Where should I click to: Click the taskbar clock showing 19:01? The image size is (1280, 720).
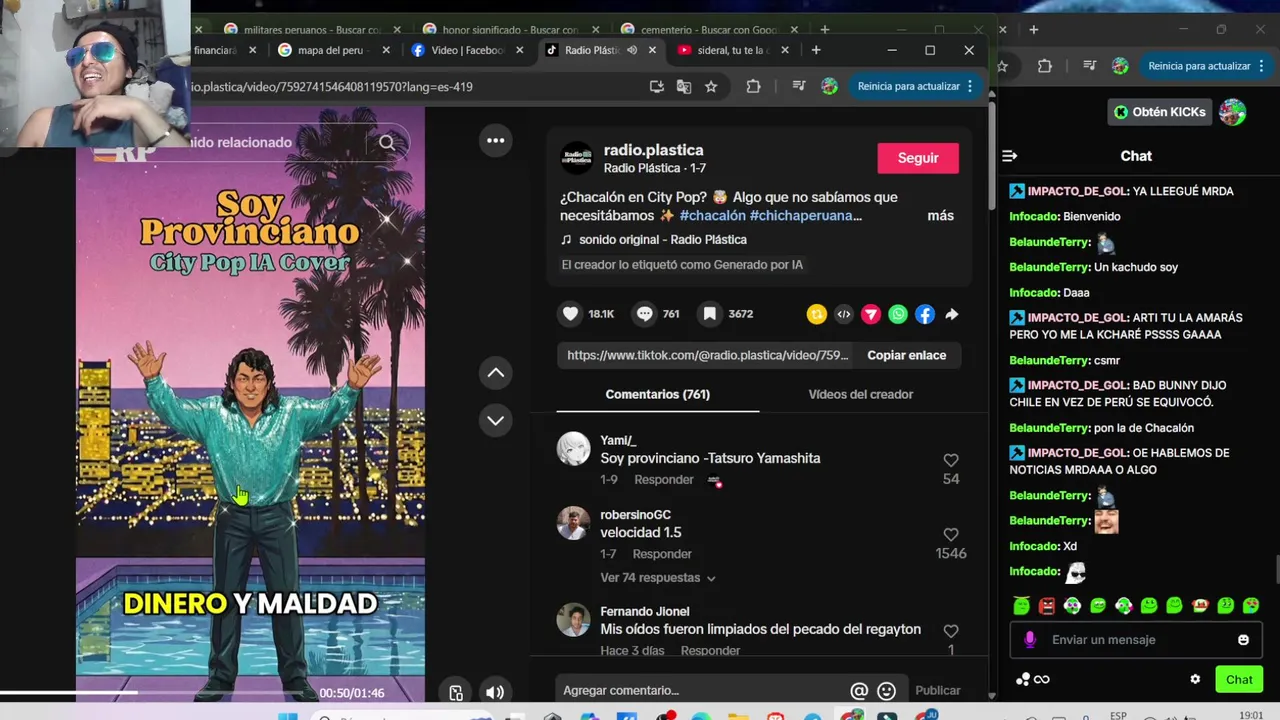point(1251,716)
